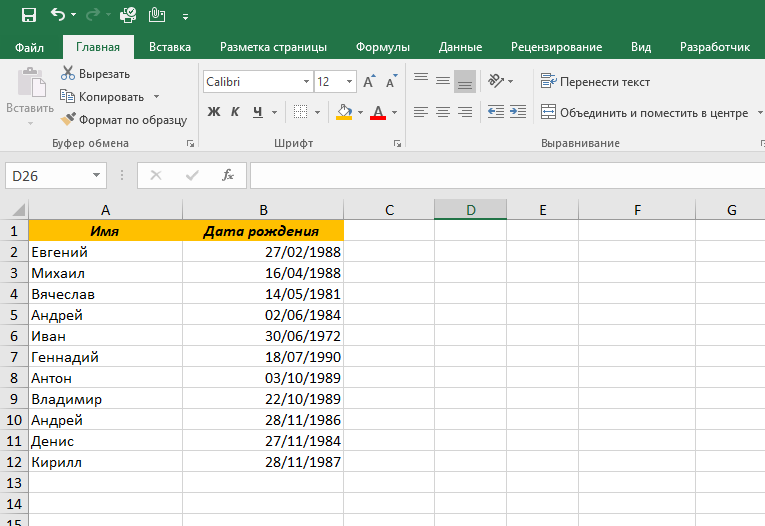Open the font color dropdown arrow
The height and width of the screenshot is (526, 765).
point(395,112)
